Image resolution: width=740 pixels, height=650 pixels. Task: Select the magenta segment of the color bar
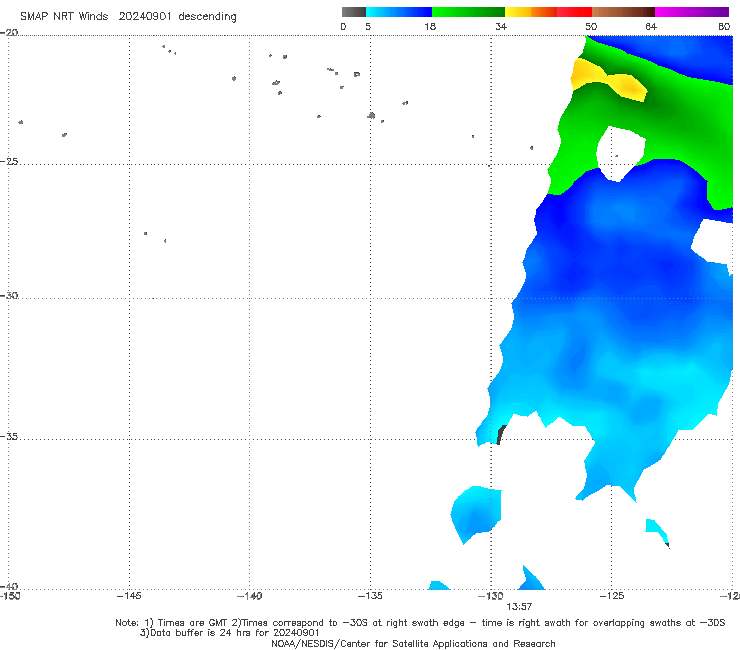tap(692, 12)
